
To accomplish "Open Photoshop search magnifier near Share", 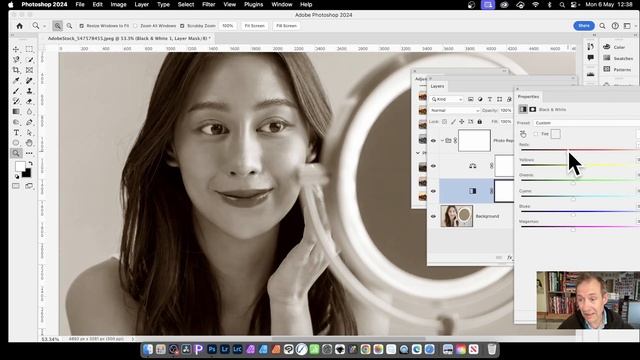I will tap(602, 26).
